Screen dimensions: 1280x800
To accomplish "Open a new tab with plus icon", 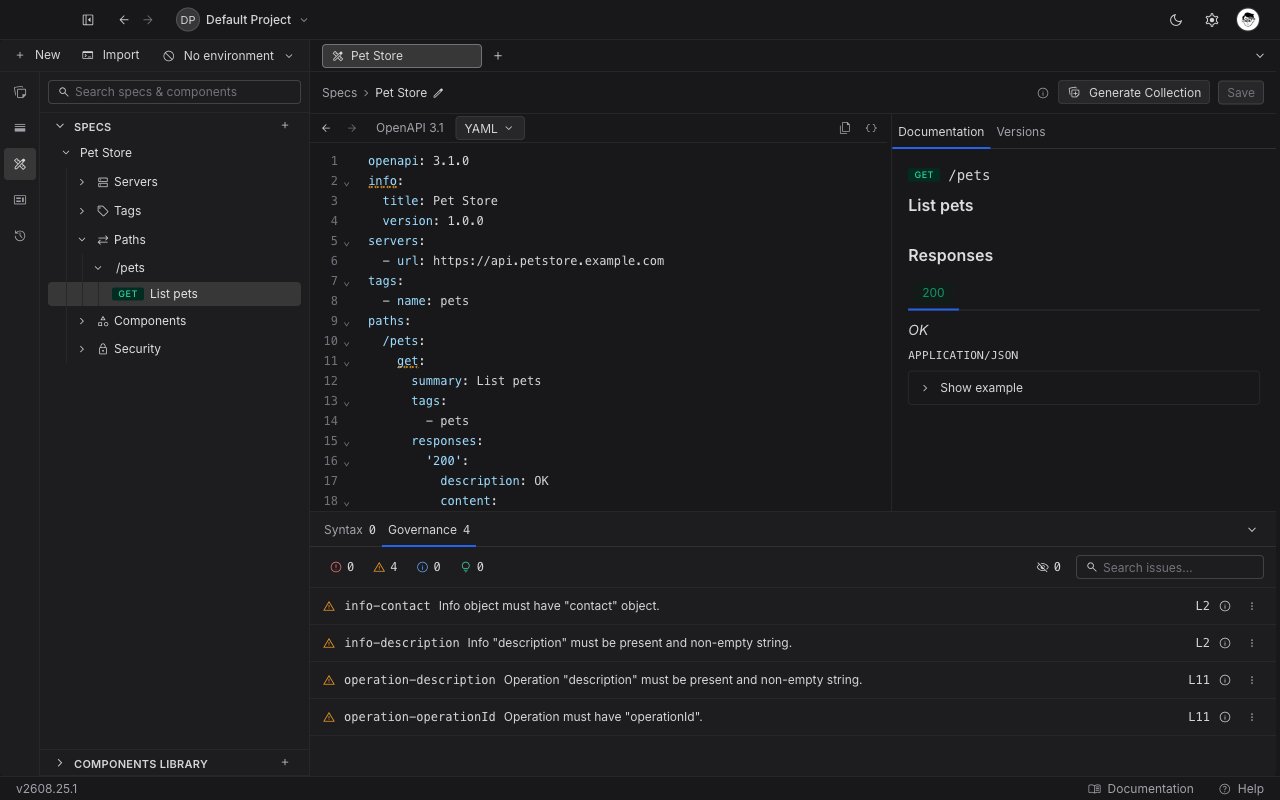I will pyautogui.click(x=498, y=56).
